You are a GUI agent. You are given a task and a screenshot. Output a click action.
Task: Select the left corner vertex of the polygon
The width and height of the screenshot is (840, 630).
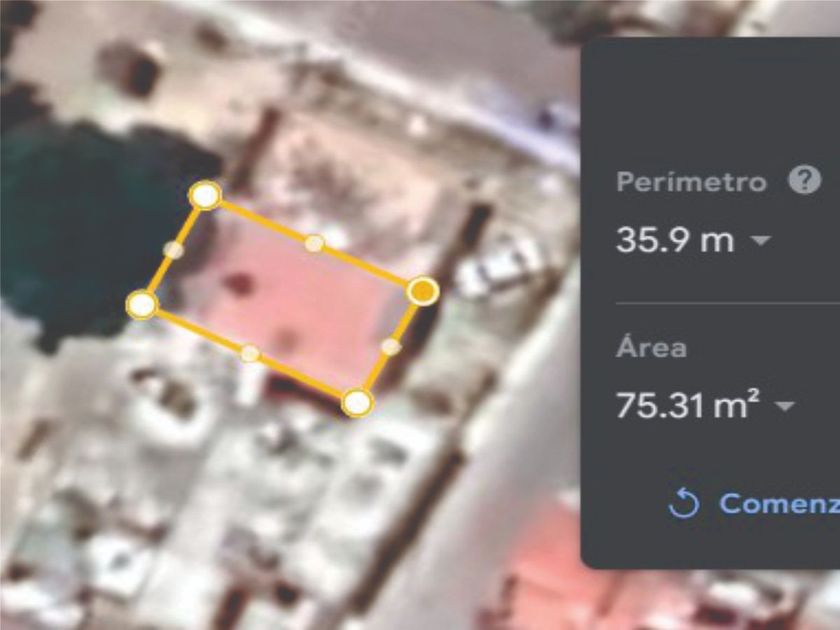pyautogui.click(x=142, y=304)
